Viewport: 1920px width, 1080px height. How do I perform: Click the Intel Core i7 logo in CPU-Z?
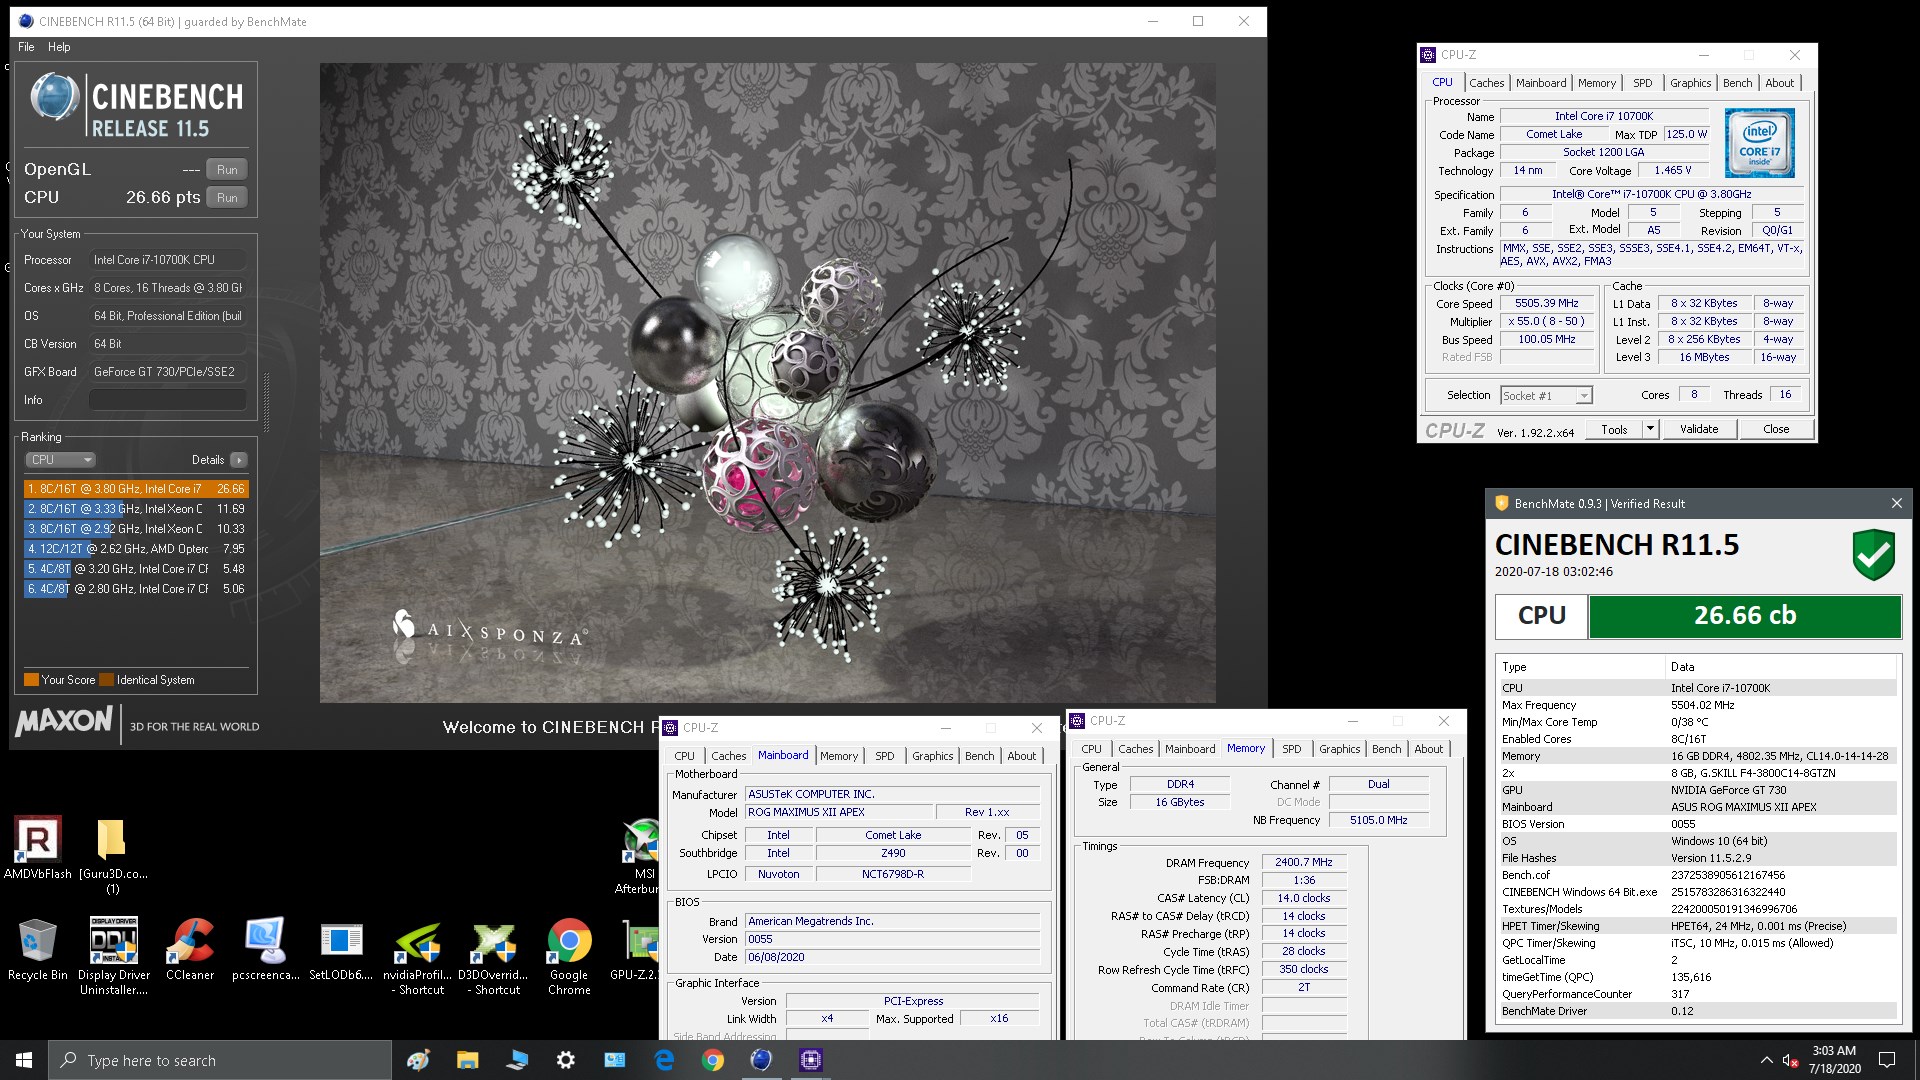(x=1759, y=143)
